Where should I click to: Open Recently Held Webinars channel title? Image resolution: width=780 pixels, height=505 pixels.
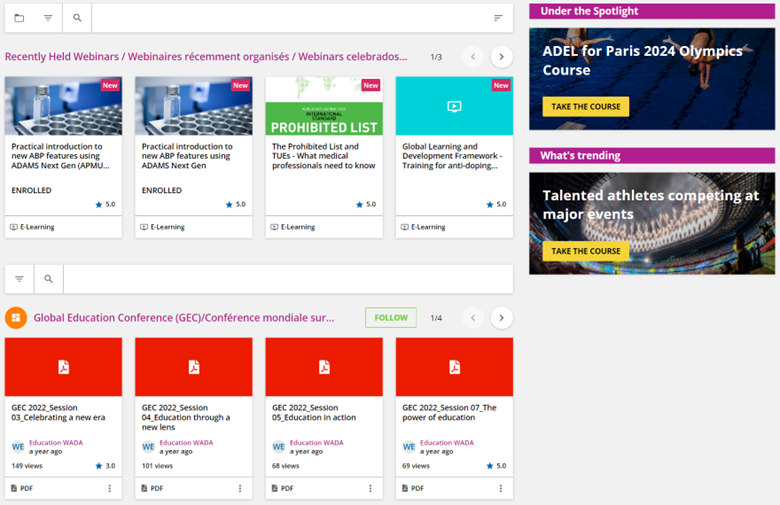(x=206, y=57)
